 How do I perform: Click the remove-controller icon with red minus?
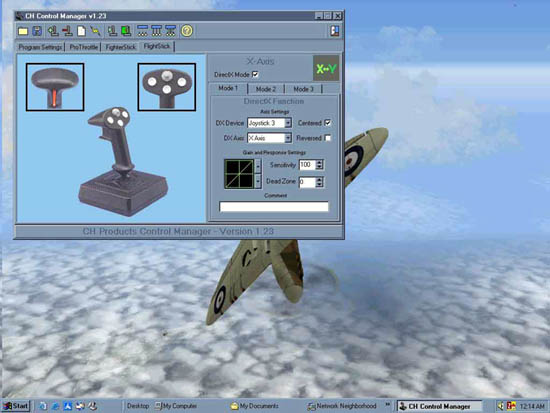(x=67, y=31)
